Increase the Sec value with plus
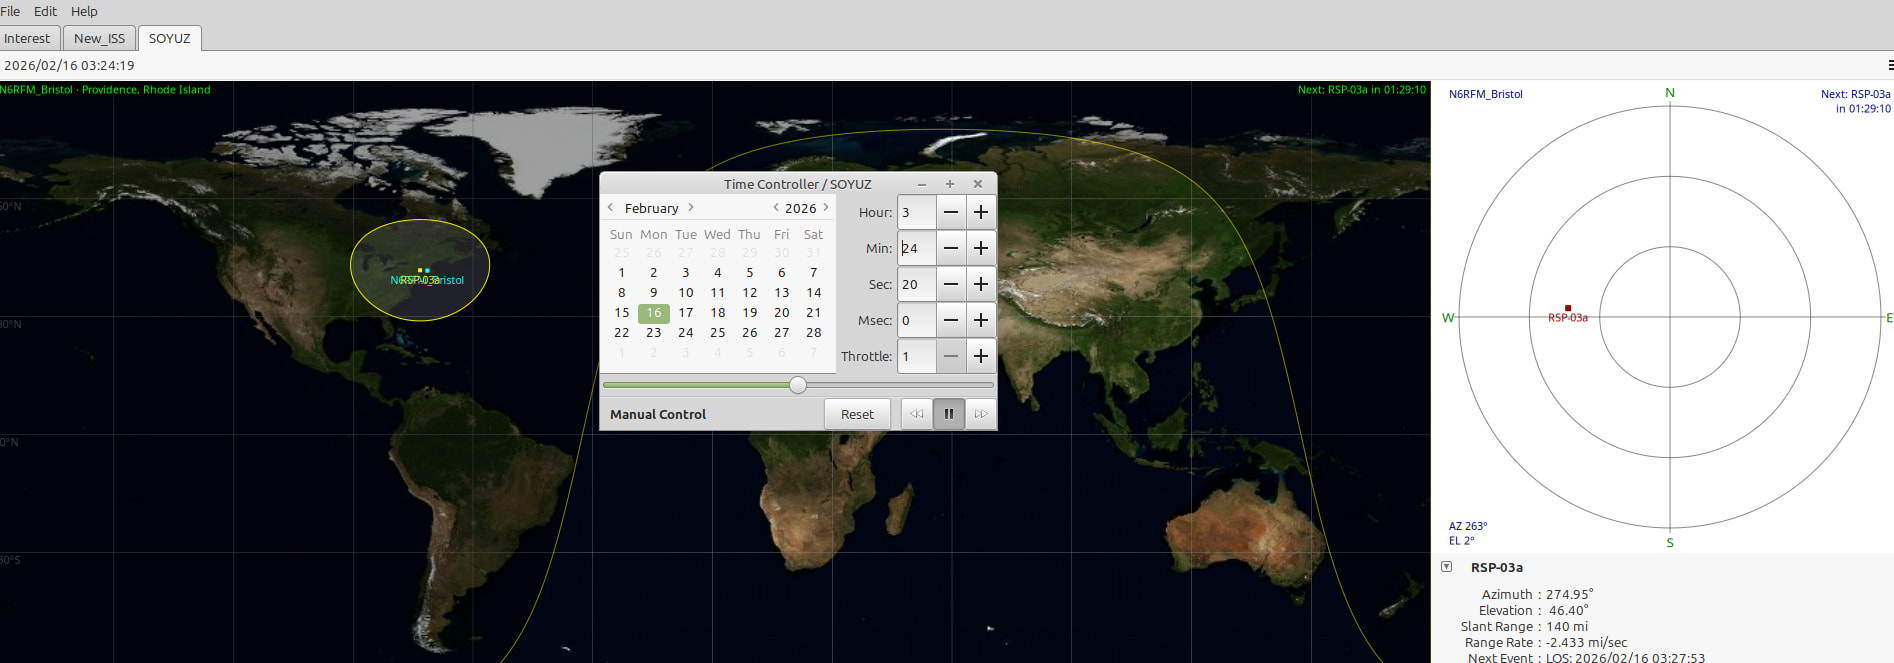1894x663 pixels. point(981,284)
